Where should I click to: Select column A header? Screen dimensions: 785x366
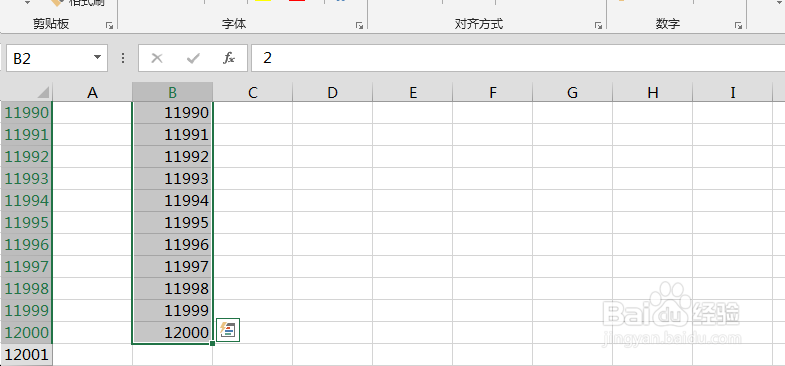pyautogui.click(x=92, y=92)
